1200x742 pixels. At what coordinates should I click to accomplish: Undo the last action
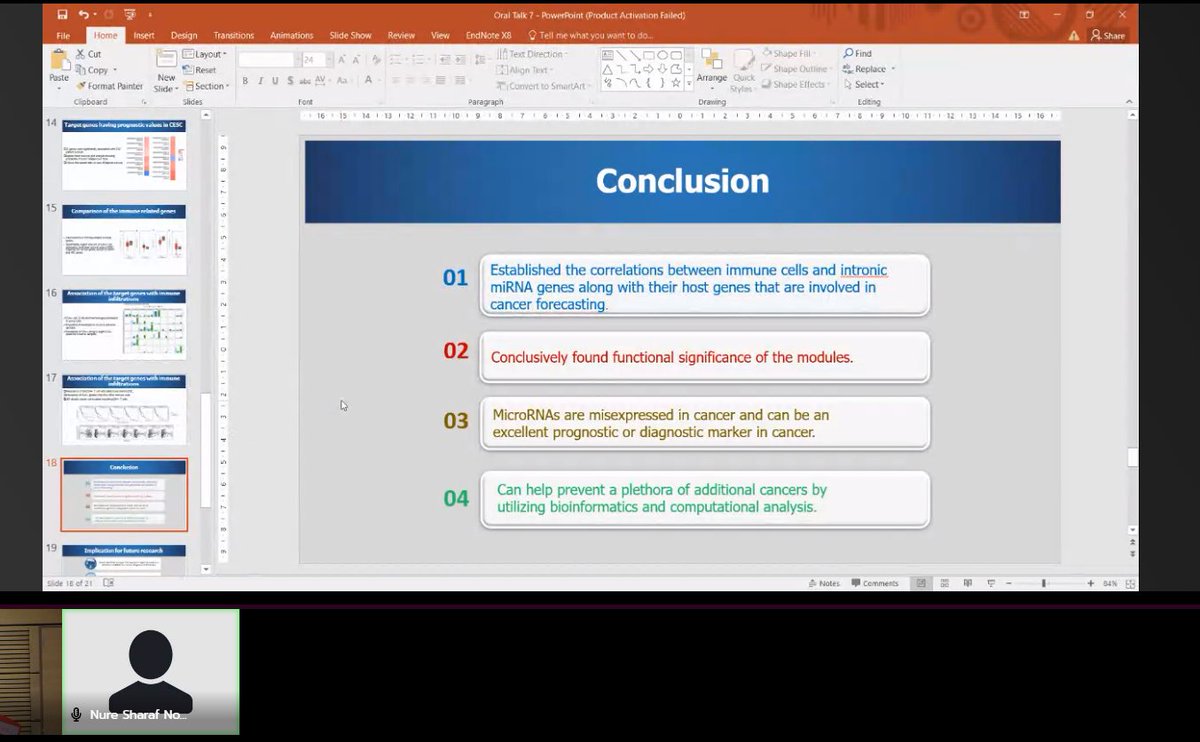point(83,15)
